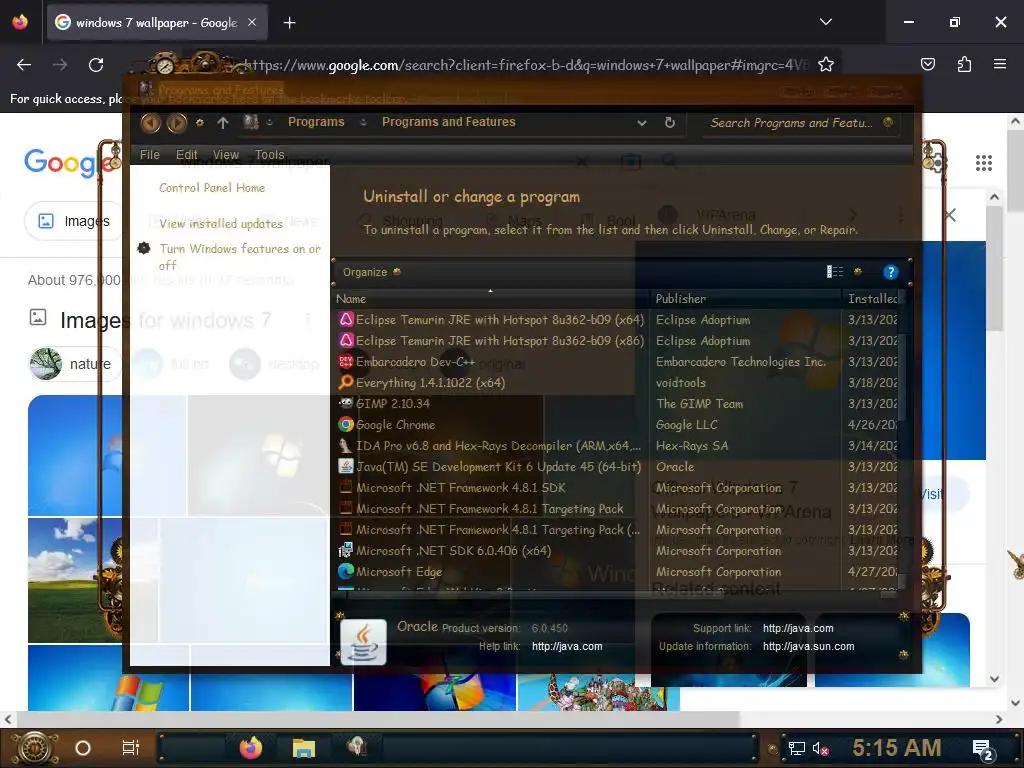Open the view options dropdown arrow
Viewport: 1024px width, 768px height.
(858, 272)
